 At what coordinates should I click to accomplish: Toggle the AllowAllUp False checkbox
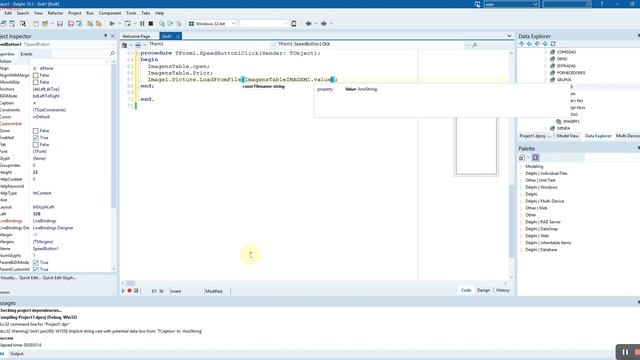(36, 82)
